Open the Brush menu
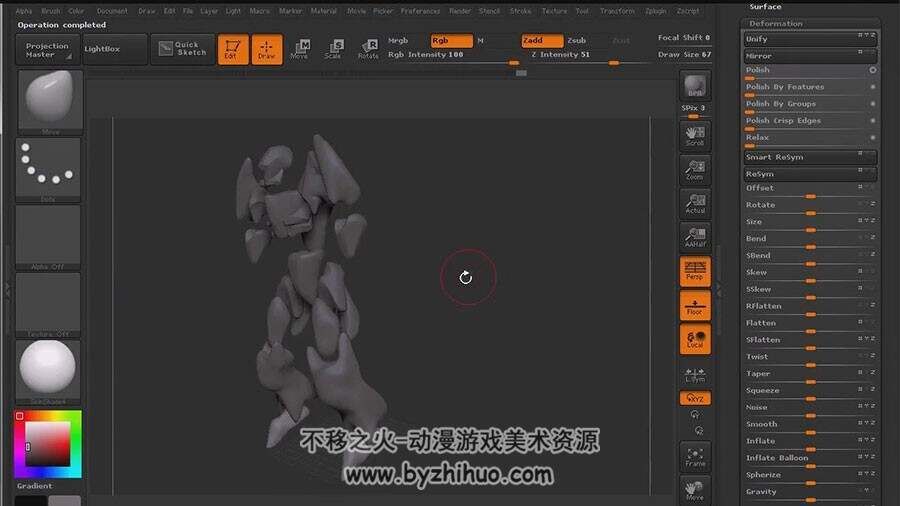The width and height of the screenshot is (900, 506). (51, 11)
